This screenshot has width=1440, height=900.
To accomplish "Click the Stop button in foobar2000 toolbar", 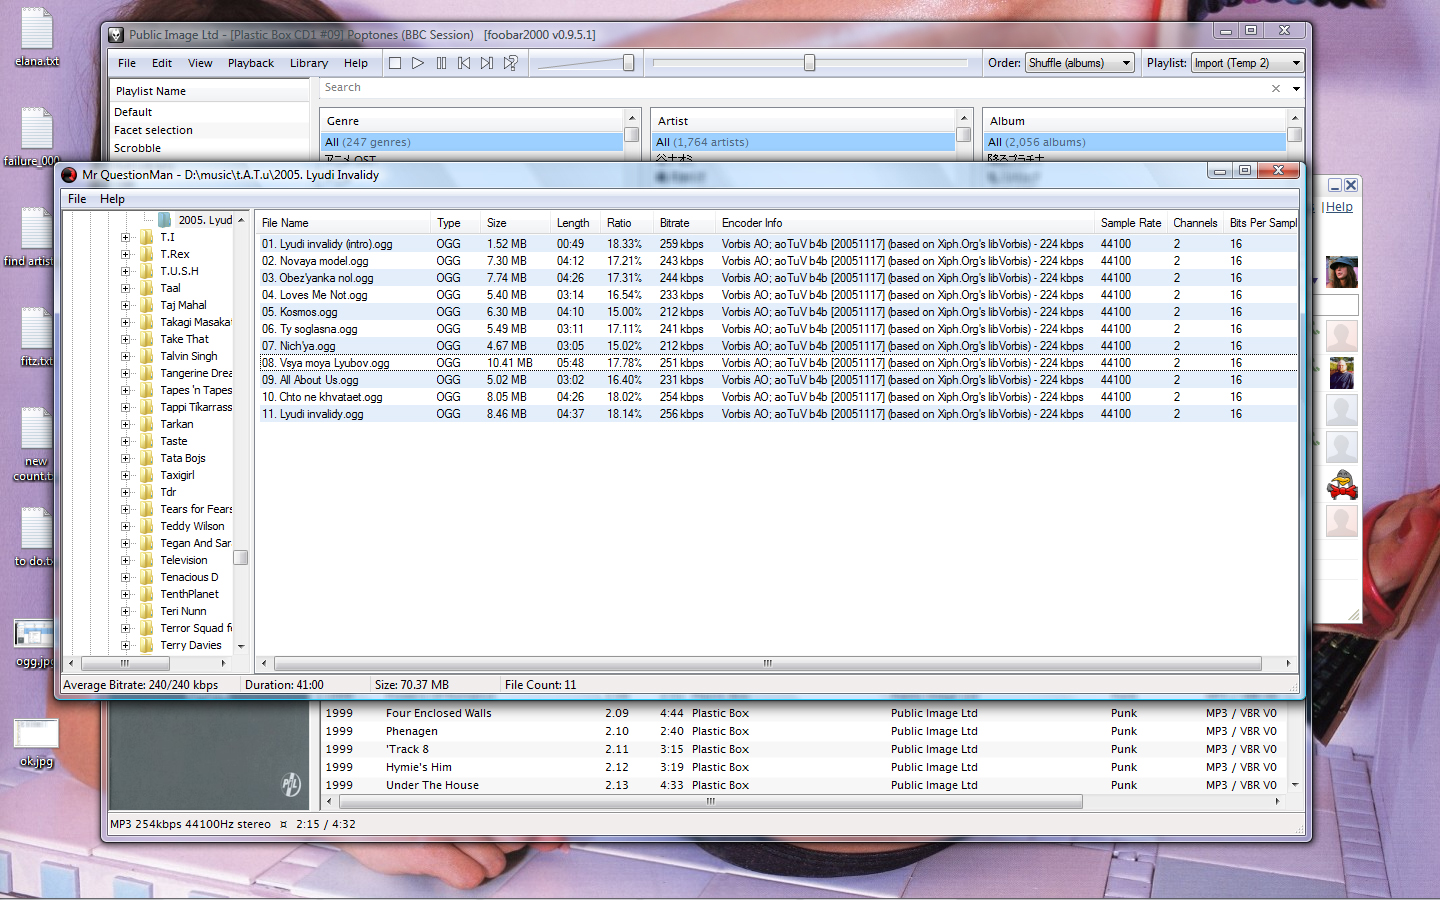I will pyautogui.click(x=395, y=63).
